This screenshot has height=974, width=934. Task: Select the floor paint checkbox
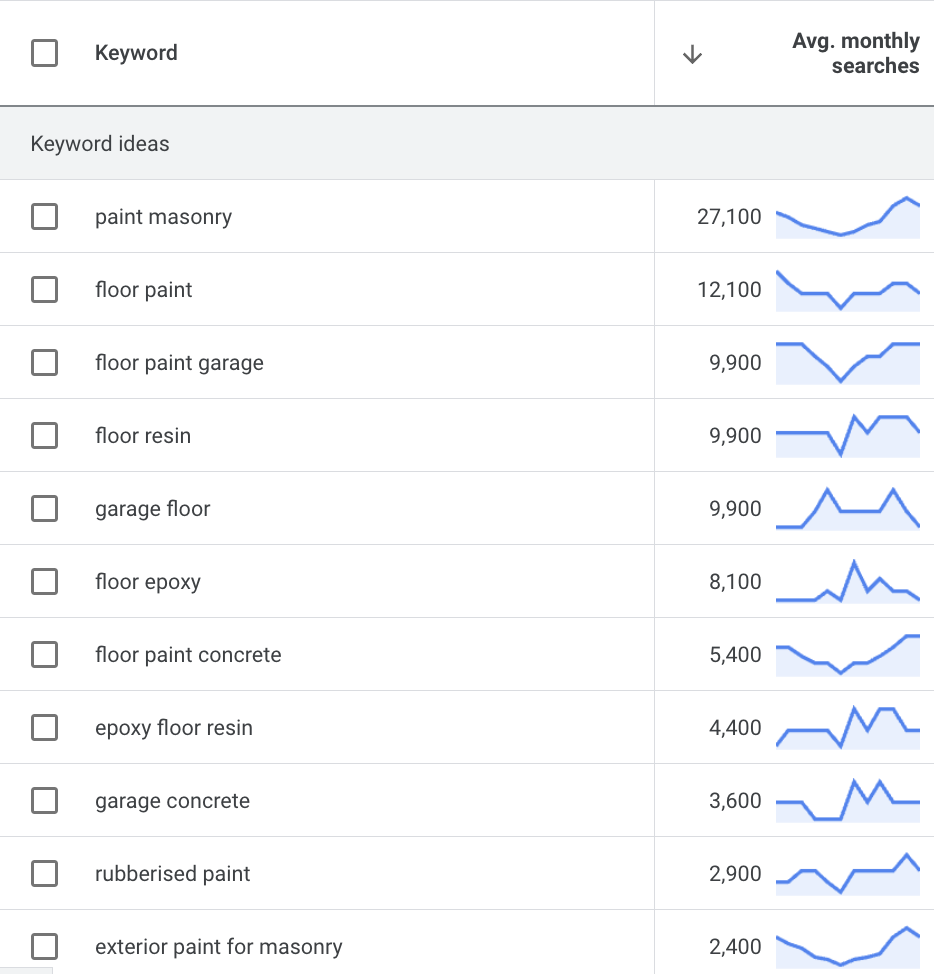coord(44,290)
